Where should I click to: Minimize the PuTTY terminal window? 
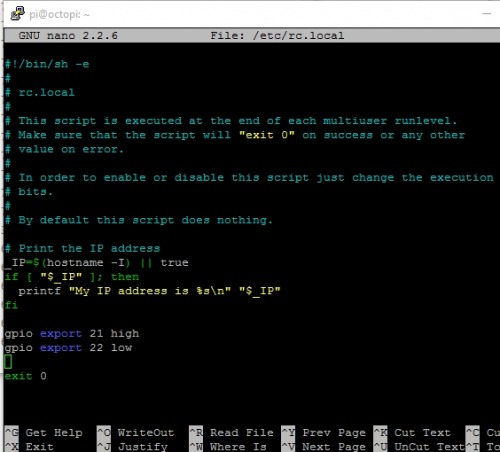pyautogui.click(x=486, y=14)
